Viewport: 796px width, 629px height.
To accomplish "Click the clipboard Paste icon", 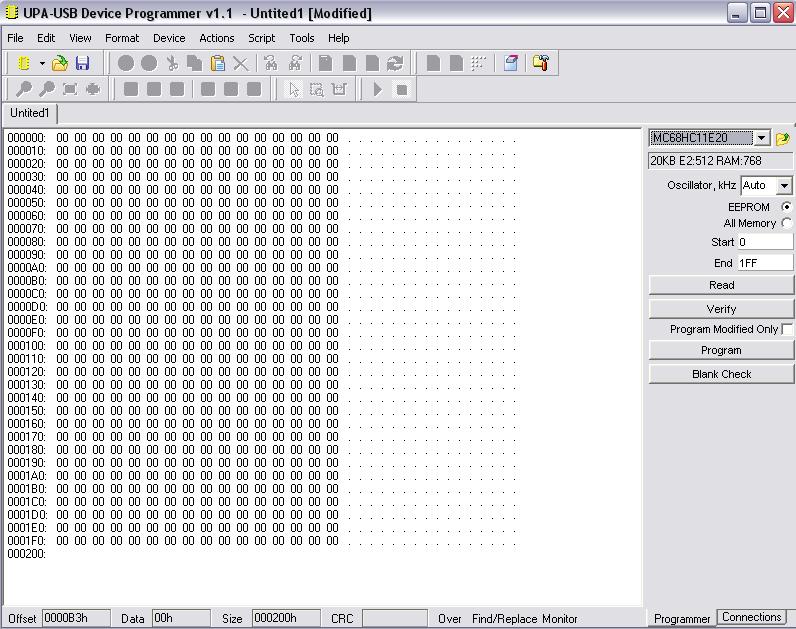I will coord(218,63).
